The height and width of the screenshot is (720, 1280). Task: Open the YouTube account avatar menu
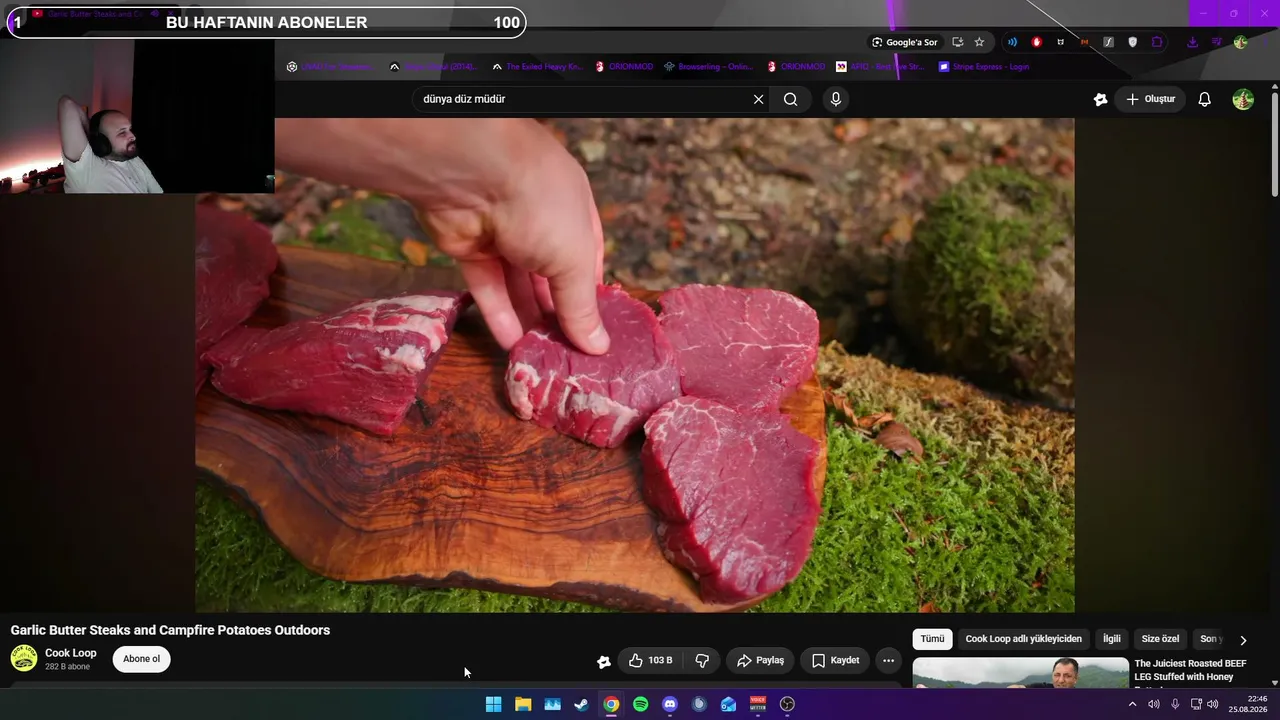click(x=1243, y=99)
